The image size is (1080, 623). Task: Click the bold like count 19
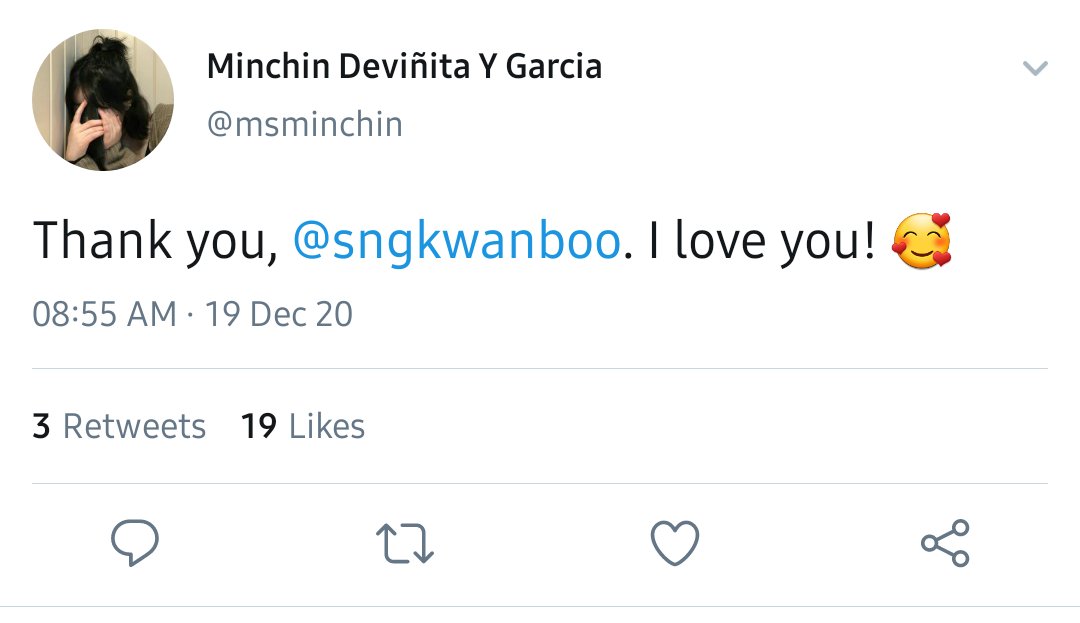(x=259, y=426)
